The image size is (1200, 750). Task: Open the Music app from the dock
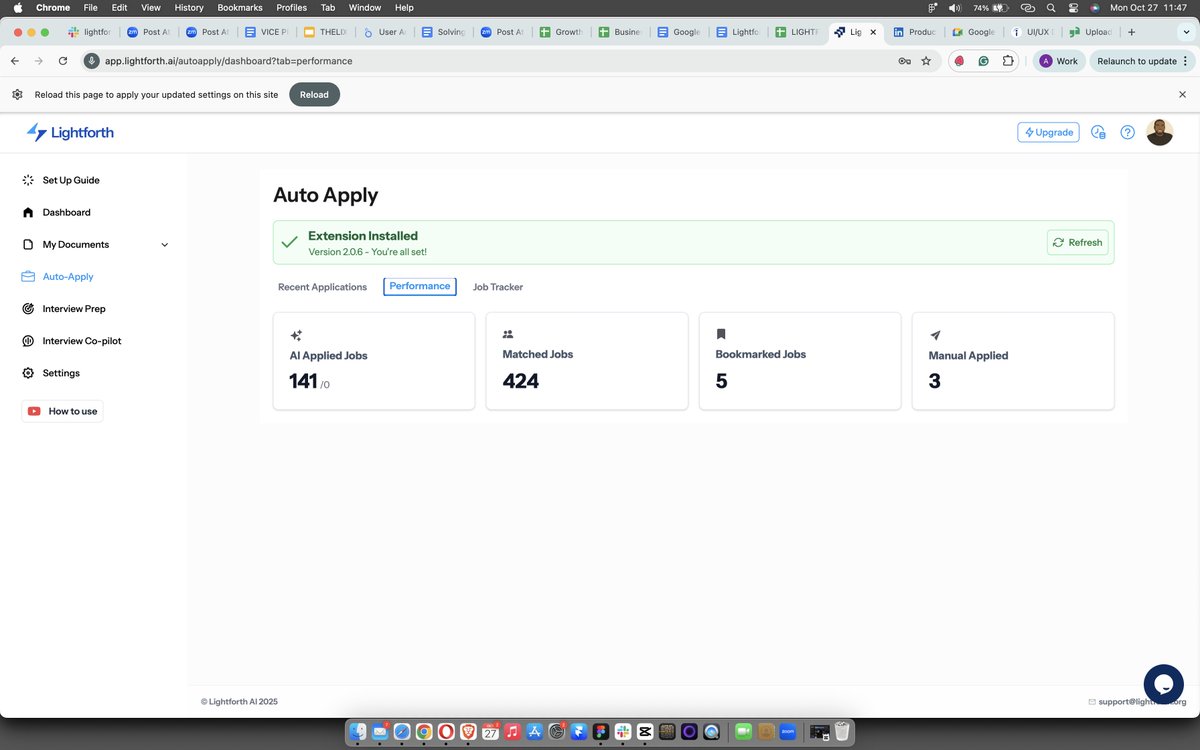point(512,732)
